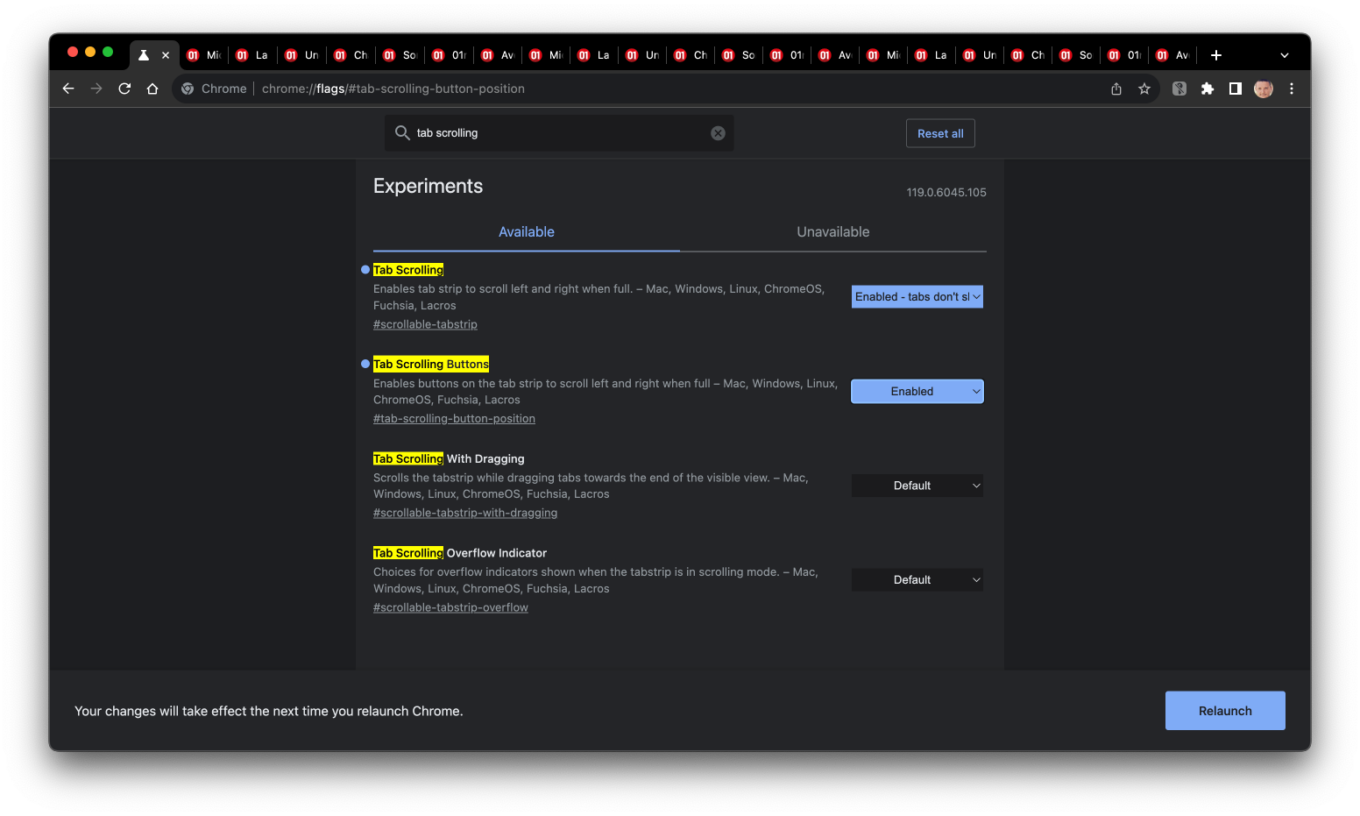Open the Tab Scrolling Overflow Indicator dropdown
Viewport: 1360px width, 816px height.
[x=917, y=579]
